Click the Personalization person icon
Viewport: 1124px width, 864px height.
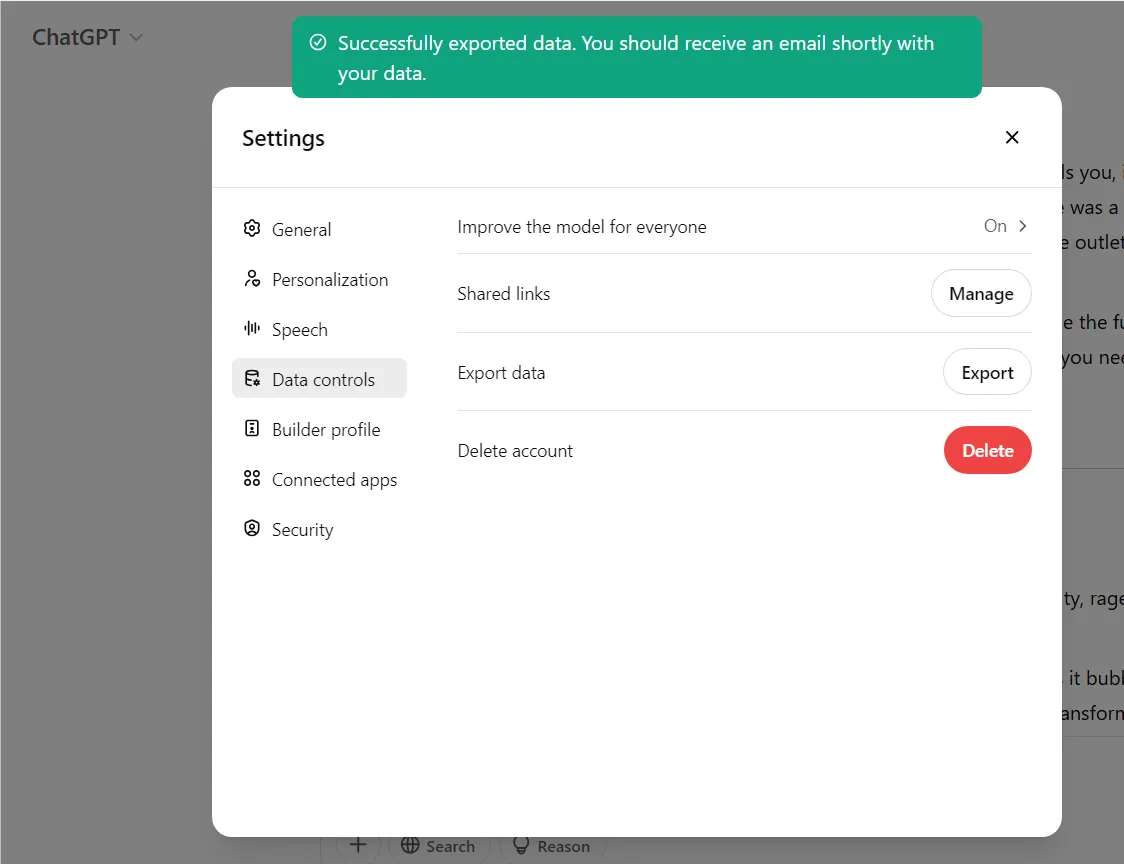(x=252, y=279)
